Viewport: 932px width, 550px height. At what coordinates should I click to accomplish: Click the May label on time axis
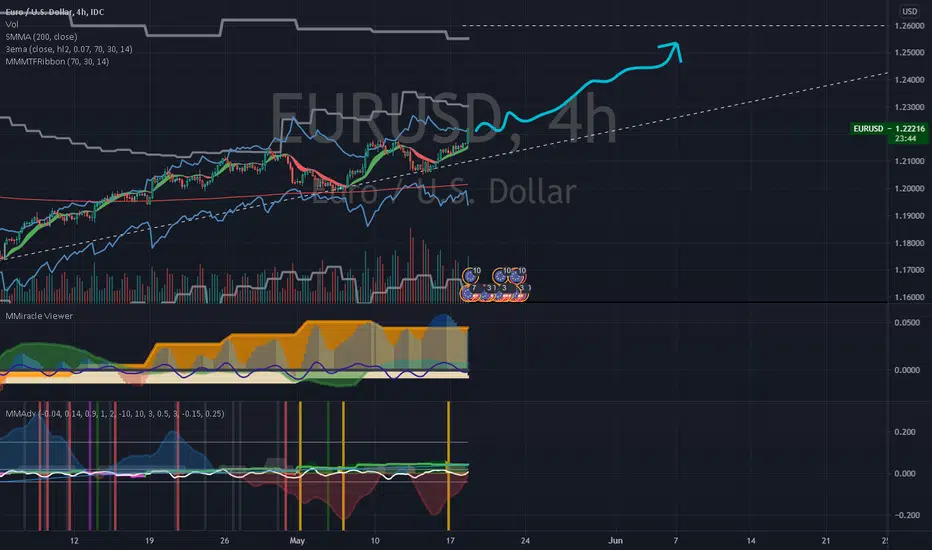pyautogui.click(x=297, y=540)
